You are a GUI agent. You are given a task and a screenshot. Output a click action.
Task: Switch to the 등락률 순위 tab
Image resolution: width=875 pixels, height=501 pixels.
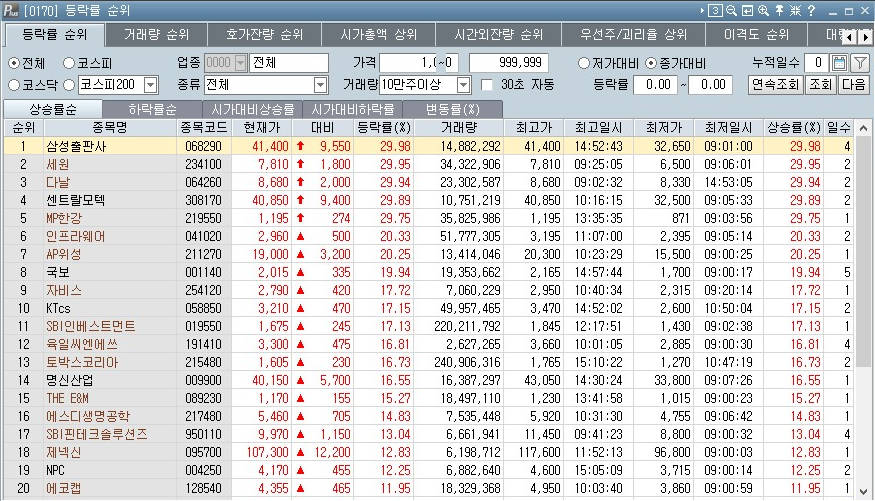(54, 35)
